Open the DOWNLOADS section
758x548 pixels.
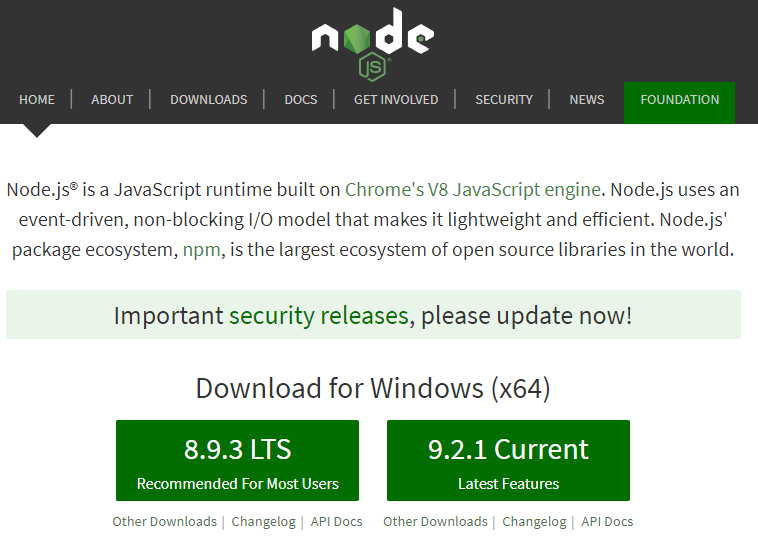click(208, 100)
